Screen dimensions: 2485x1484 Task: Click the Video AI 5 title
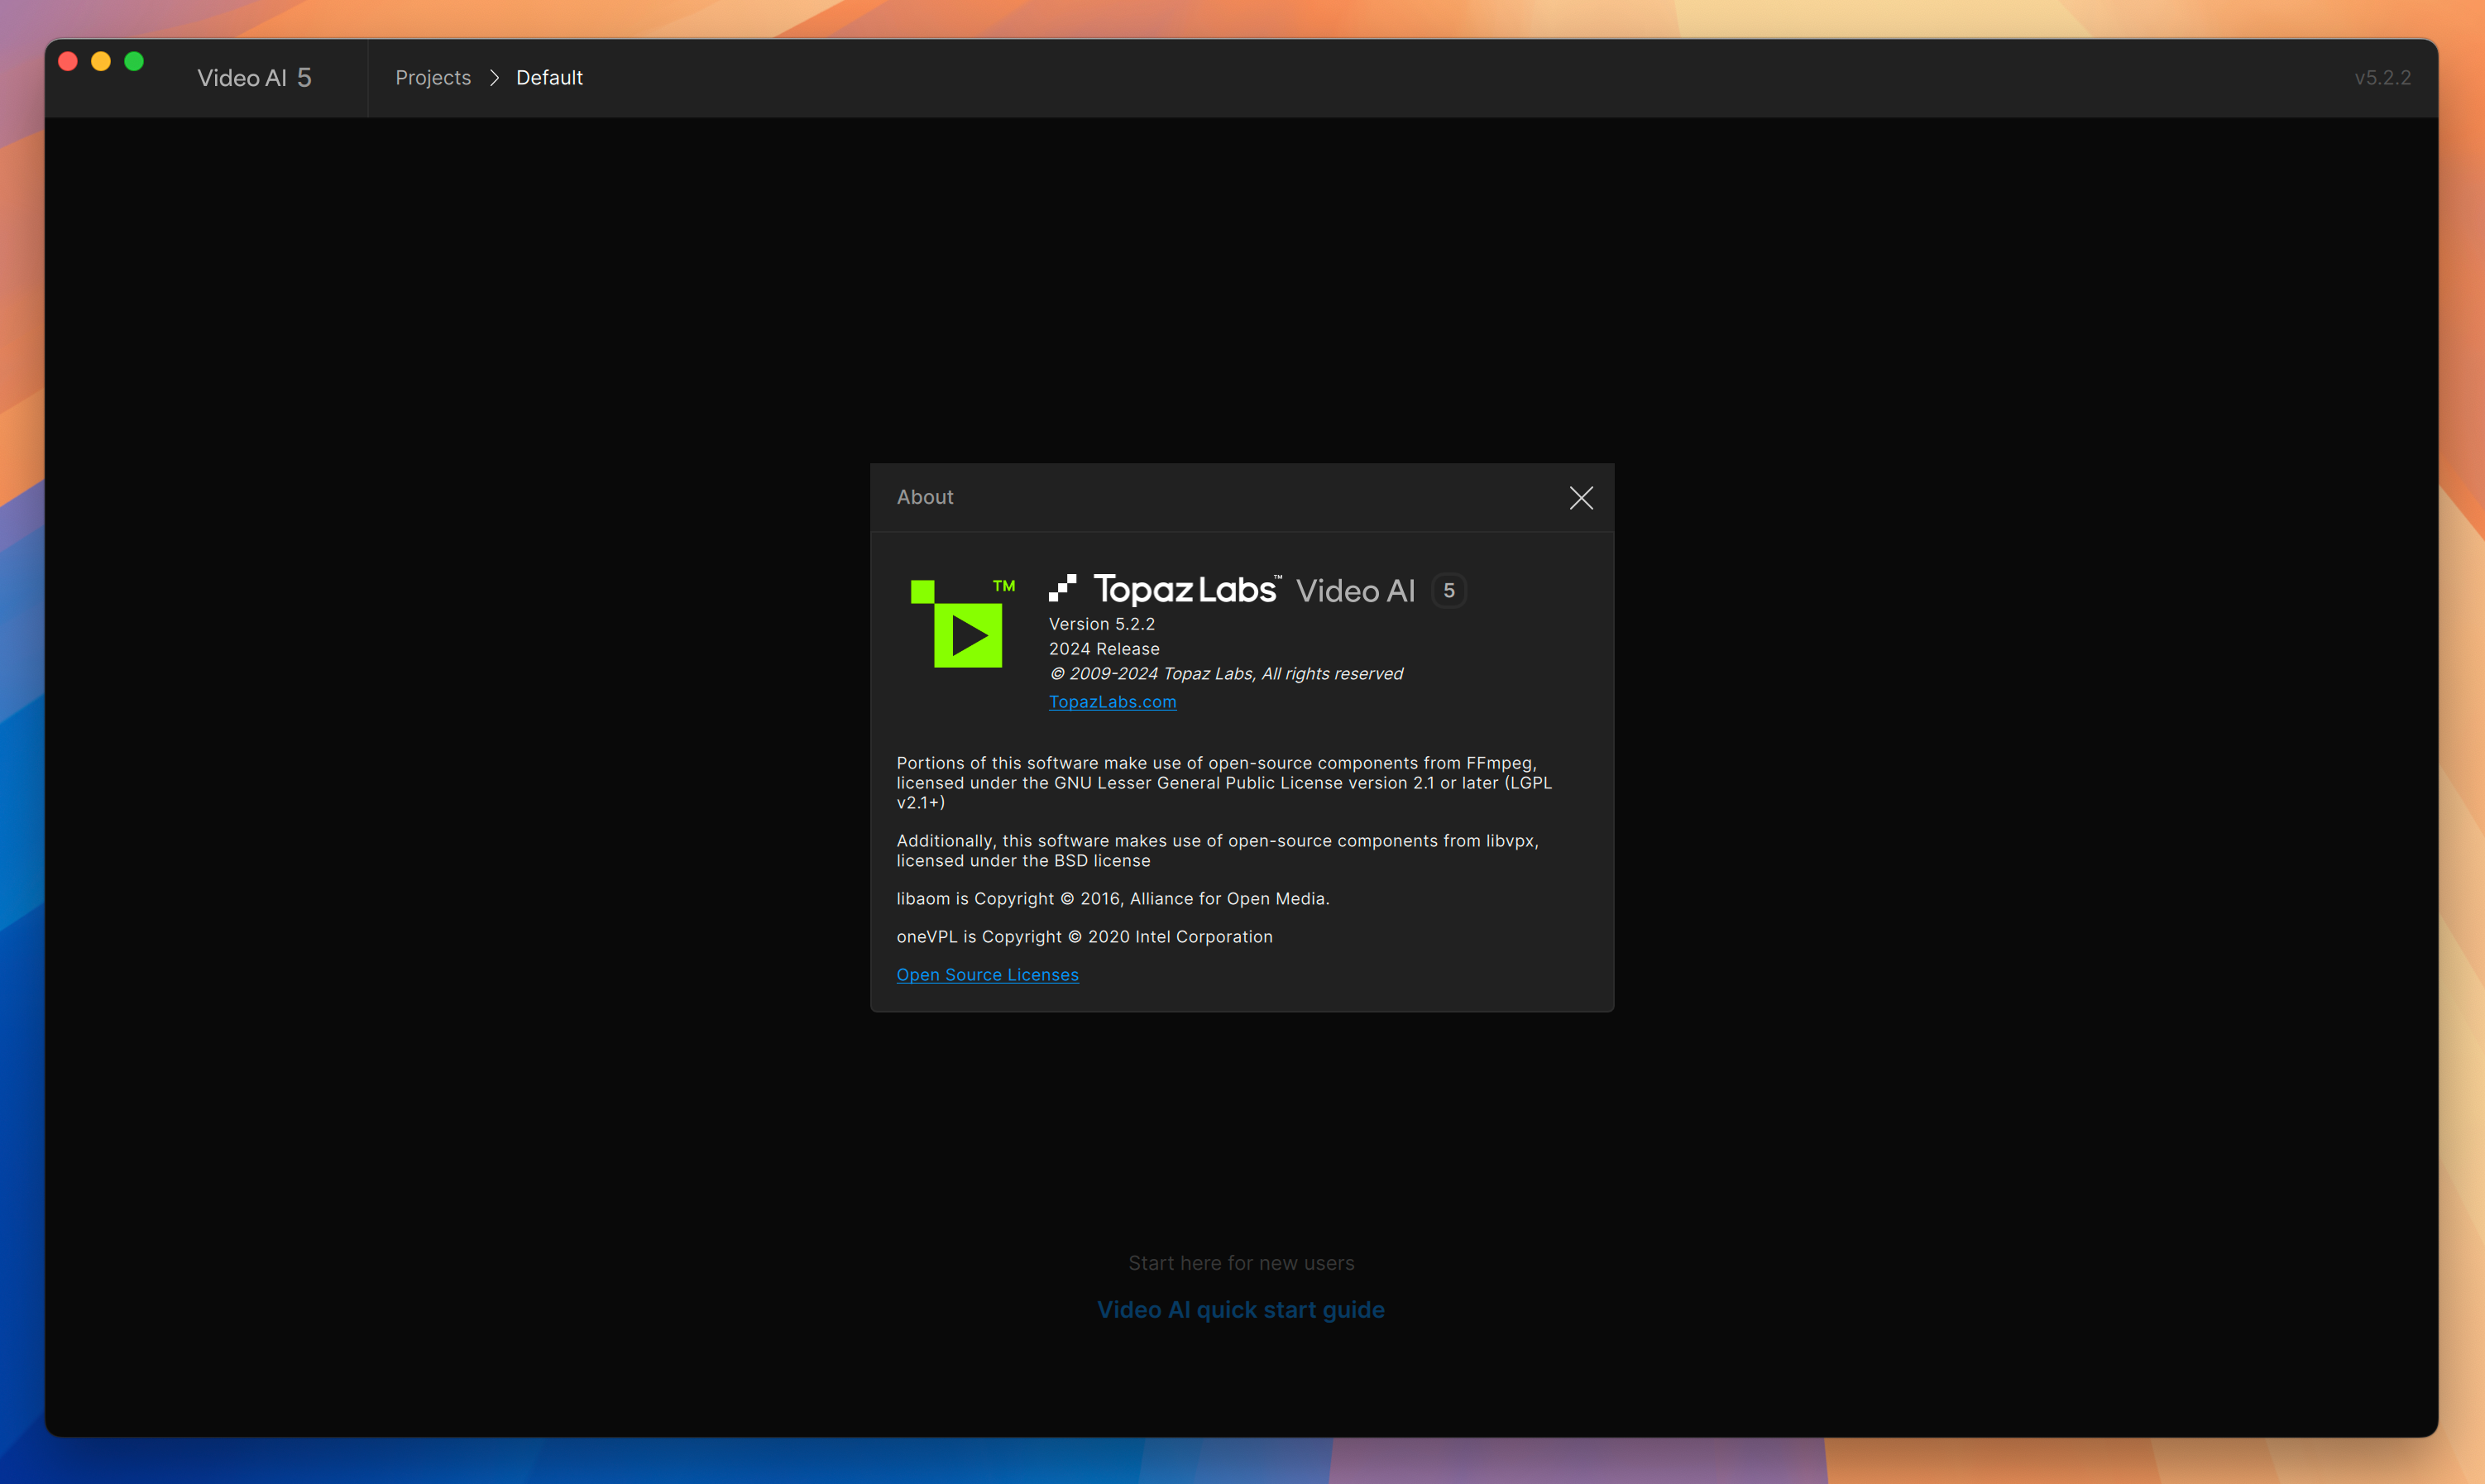point(254,78)
